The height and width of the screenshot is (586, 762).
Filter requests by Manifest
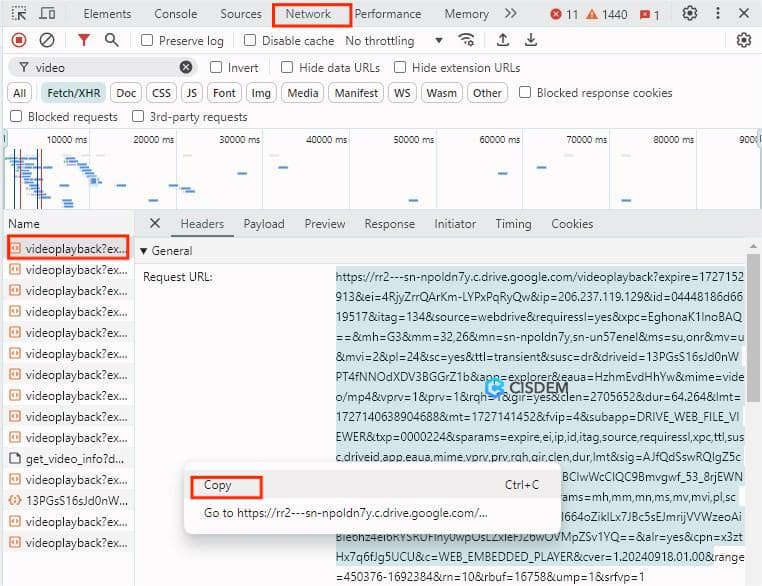356,93
